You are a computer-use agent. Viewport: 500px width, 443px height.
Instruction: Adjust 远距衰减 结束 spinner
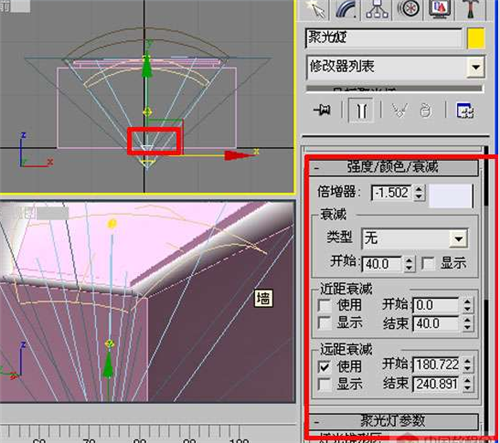(x=467, y=384)
